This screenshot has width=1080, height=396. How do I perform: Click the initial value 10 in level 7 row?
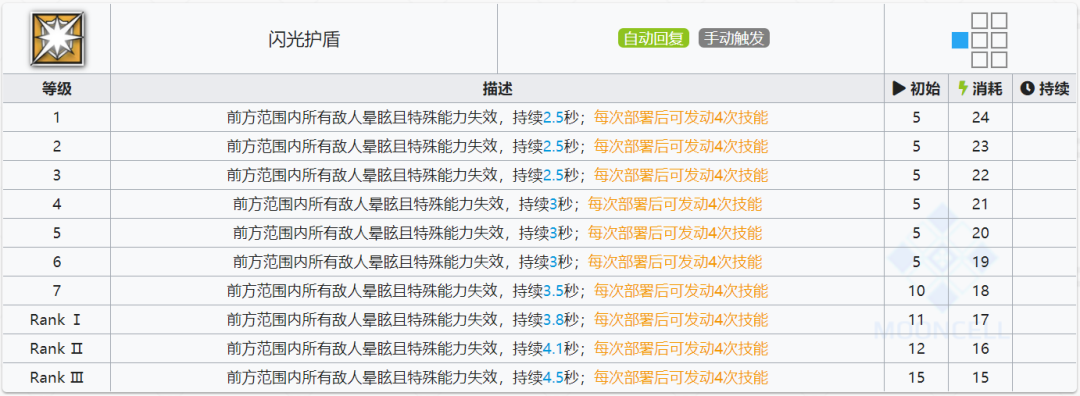pos(916,291)
